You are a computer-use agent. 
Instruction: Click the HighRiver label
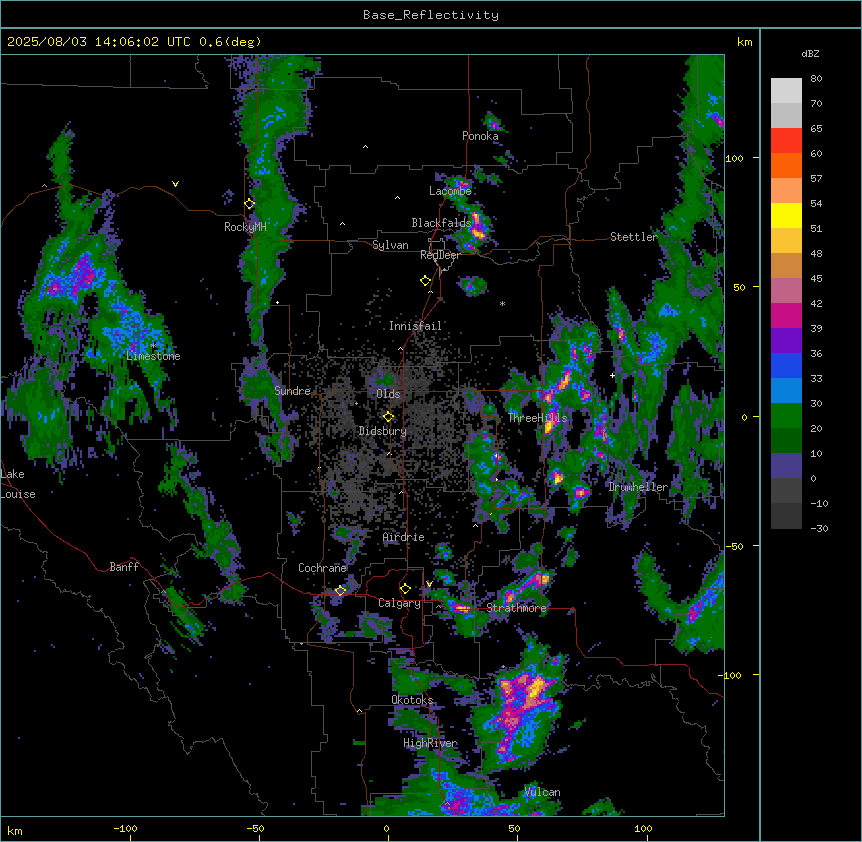tap(430, 743)
